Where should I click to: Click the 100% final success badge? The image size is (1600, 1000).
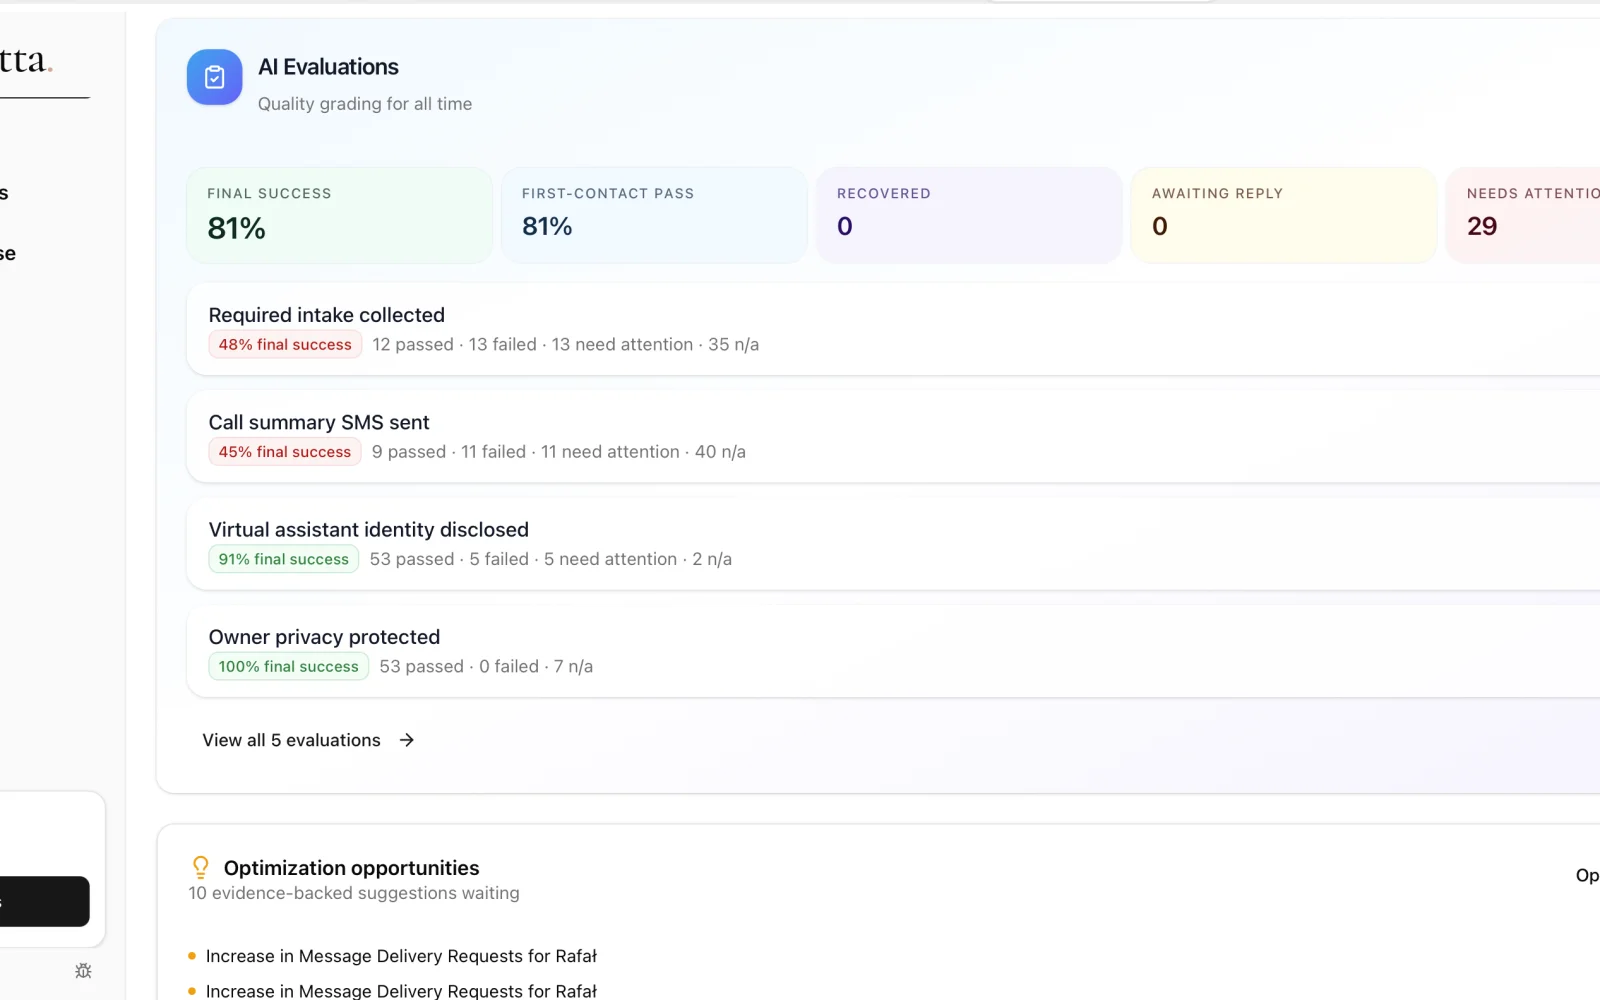(289, 666)
